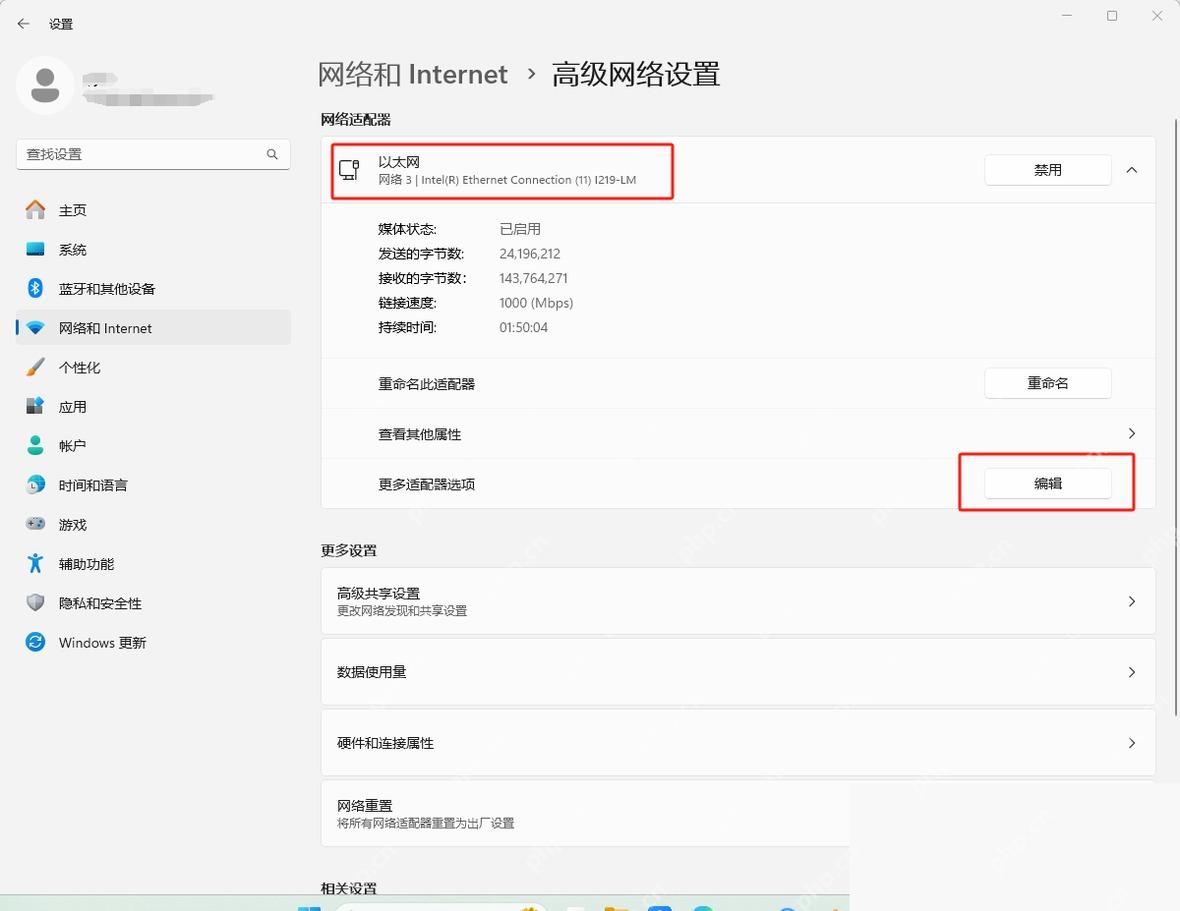The height and width of the screenshot is (911, 1180).
Task: Click the search magnifier icon
Action: (x=272, y=154)
